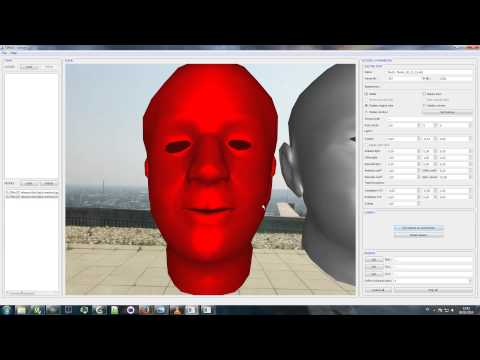Open the white ring icon on the taskbar
The image size is (480, 360).
[x=130, y=310]
